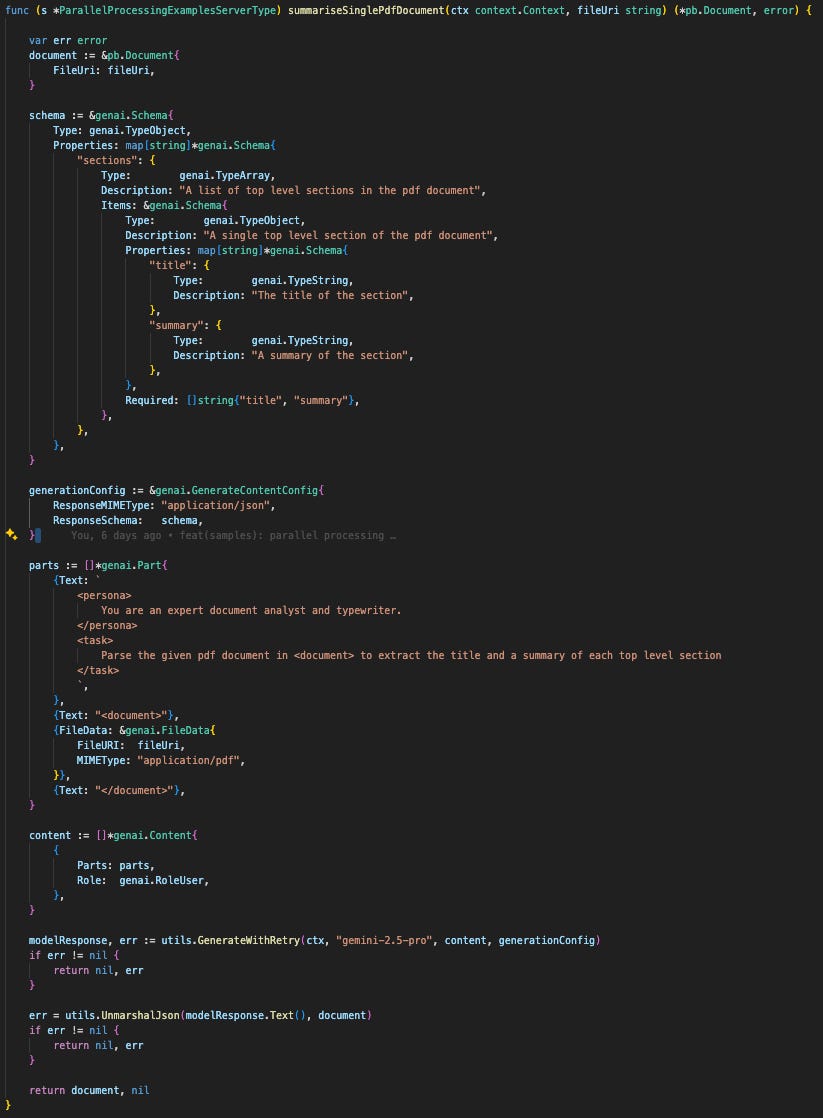Screen dimensions: 823x1118
Task: Click the genai.Content slice type
Action: (153, 836)
